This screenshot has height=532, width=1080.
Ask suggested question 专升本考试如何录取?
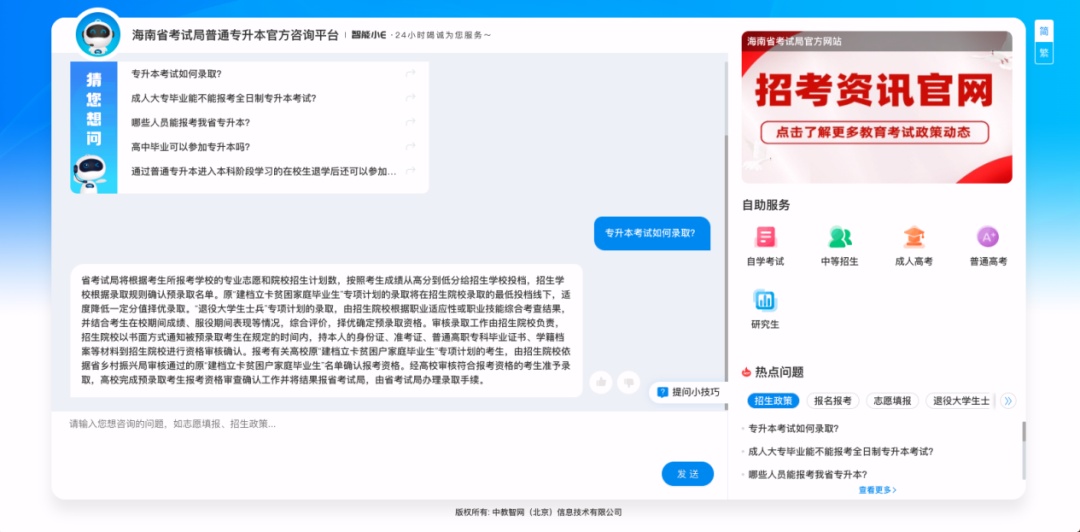point(176,74)
